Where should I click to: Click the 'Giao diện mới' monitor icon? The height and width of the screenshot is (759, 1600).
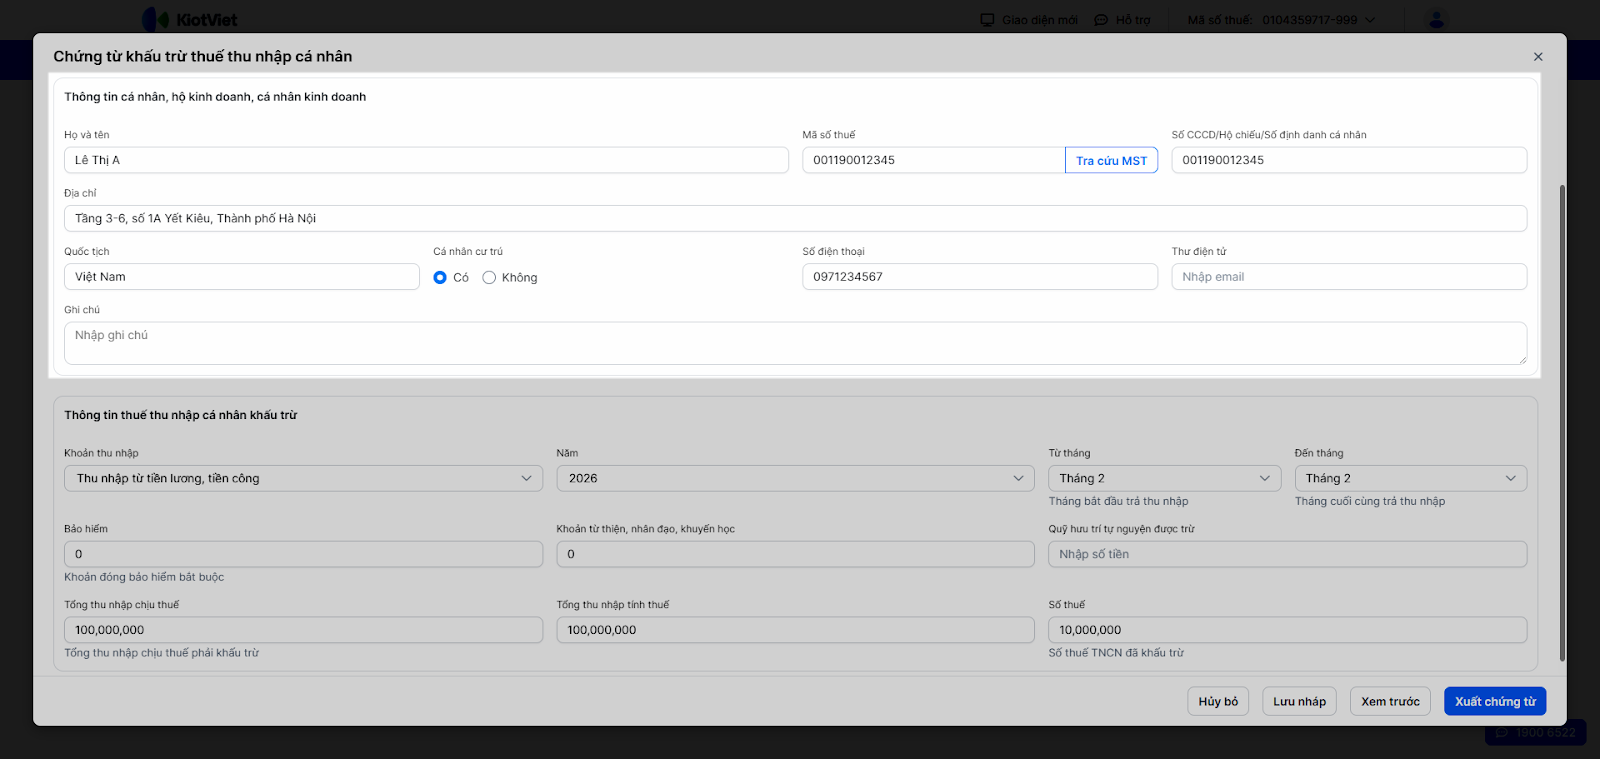coord(988,20)
